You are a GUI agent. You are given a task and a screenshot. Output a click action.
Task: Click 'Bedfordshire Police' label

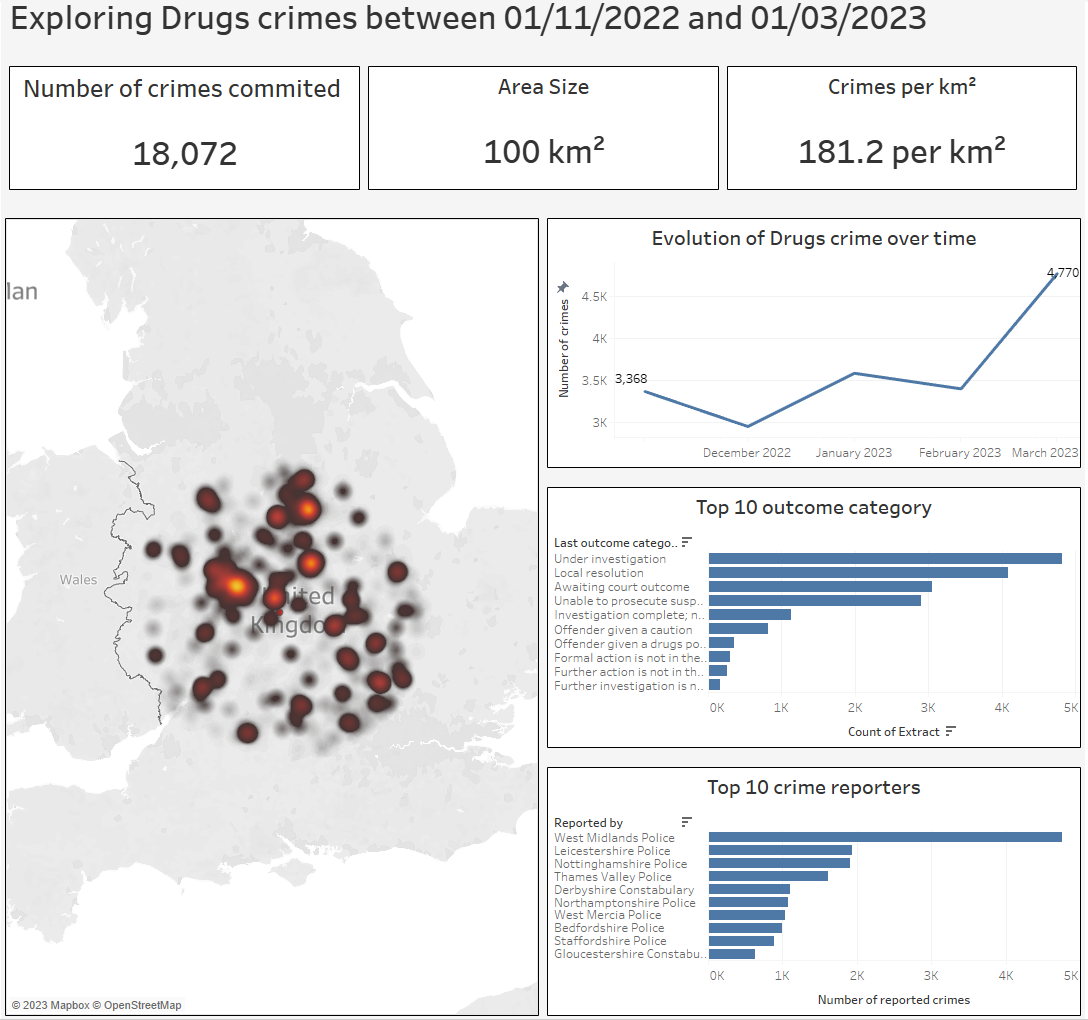pyautogui.click(x=609, y=928)
